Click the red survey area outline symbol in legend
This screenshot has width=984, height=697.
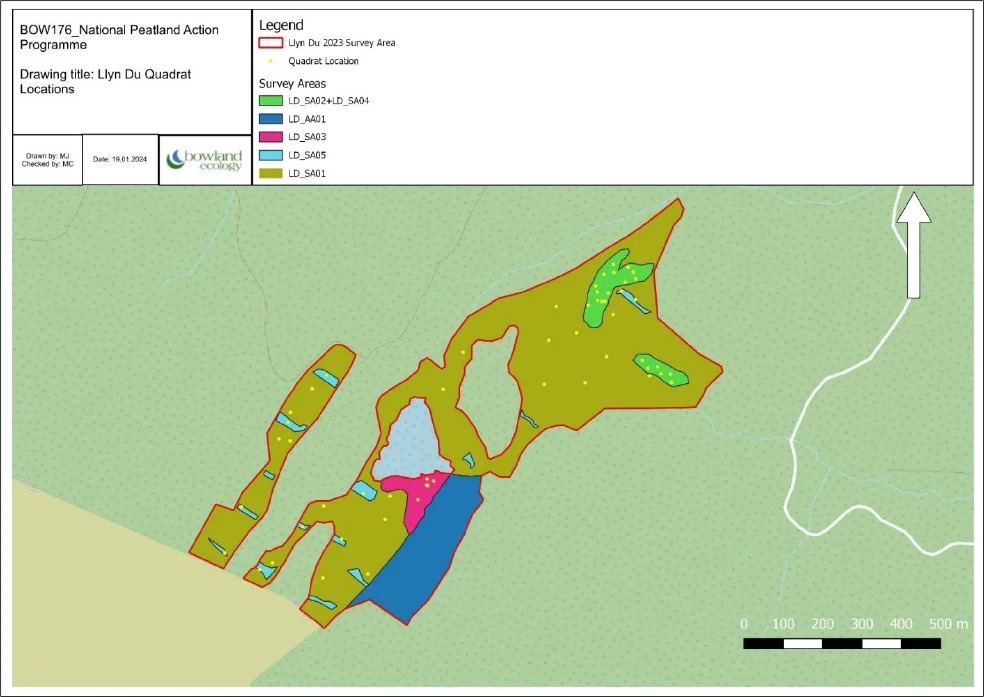pos(271,43)
